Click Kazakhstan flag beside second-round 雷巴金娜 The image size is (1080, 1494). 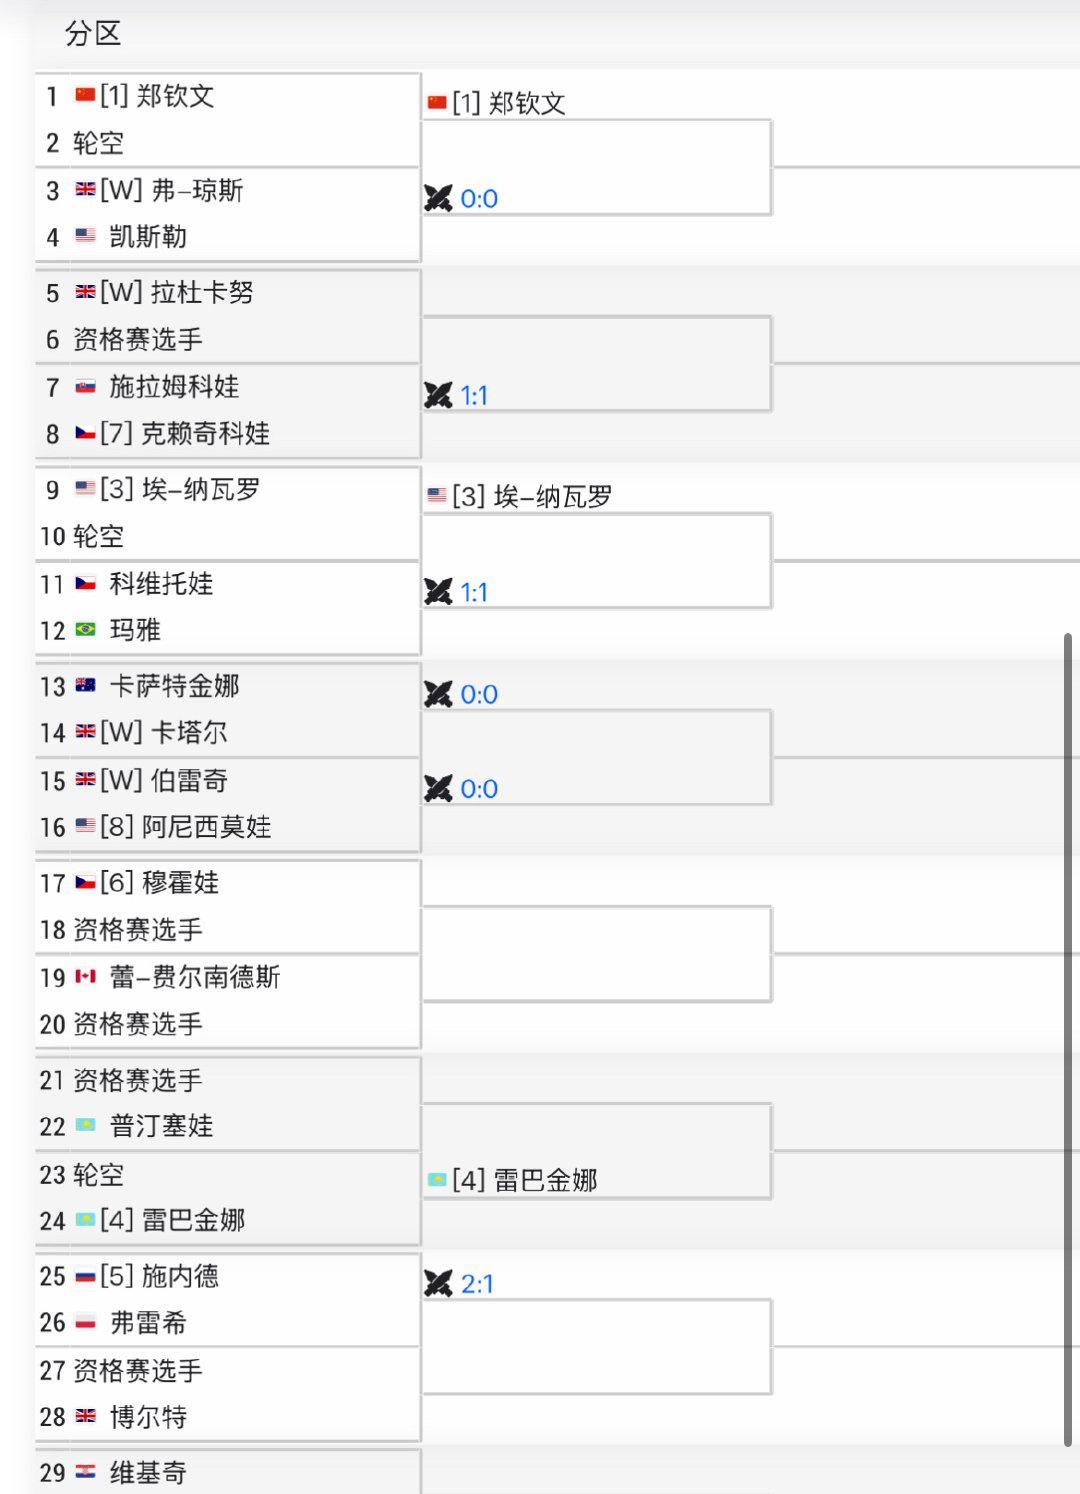click(x=437, y=1180)
